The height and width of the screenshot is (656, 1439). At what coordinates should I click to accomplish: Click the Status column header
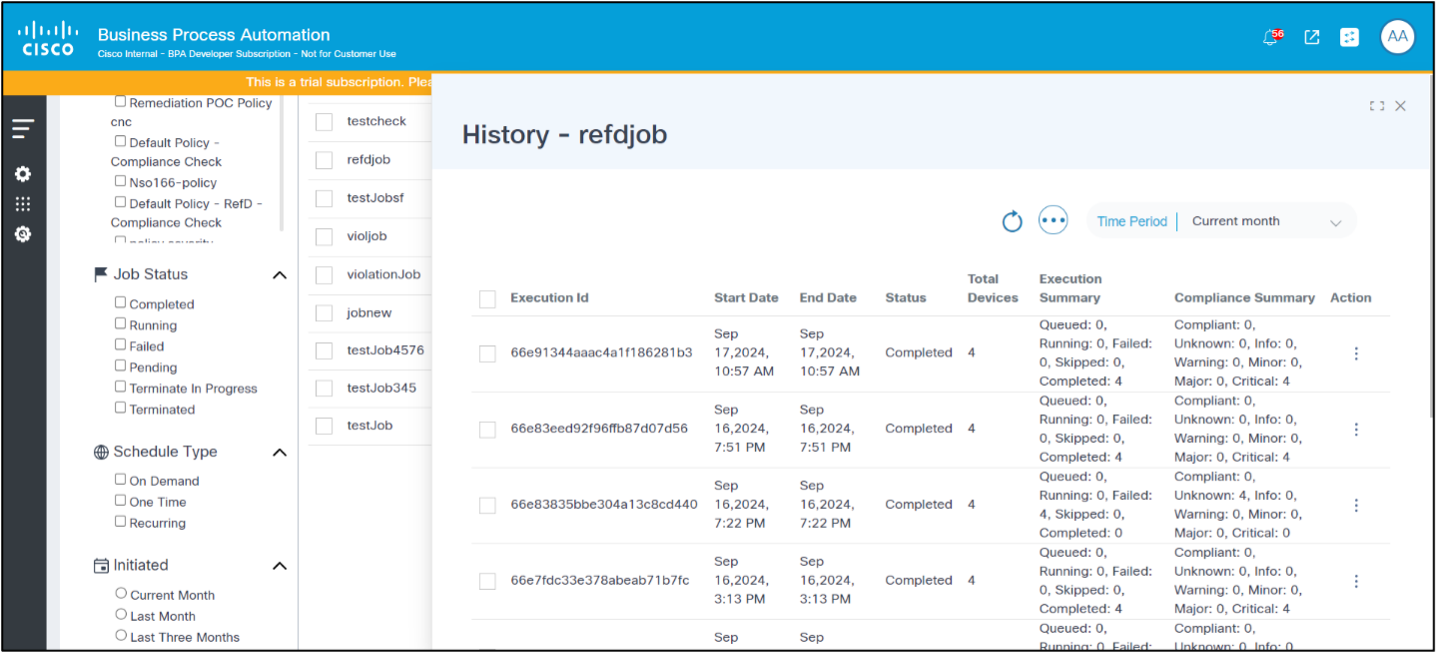coord(905,298)
